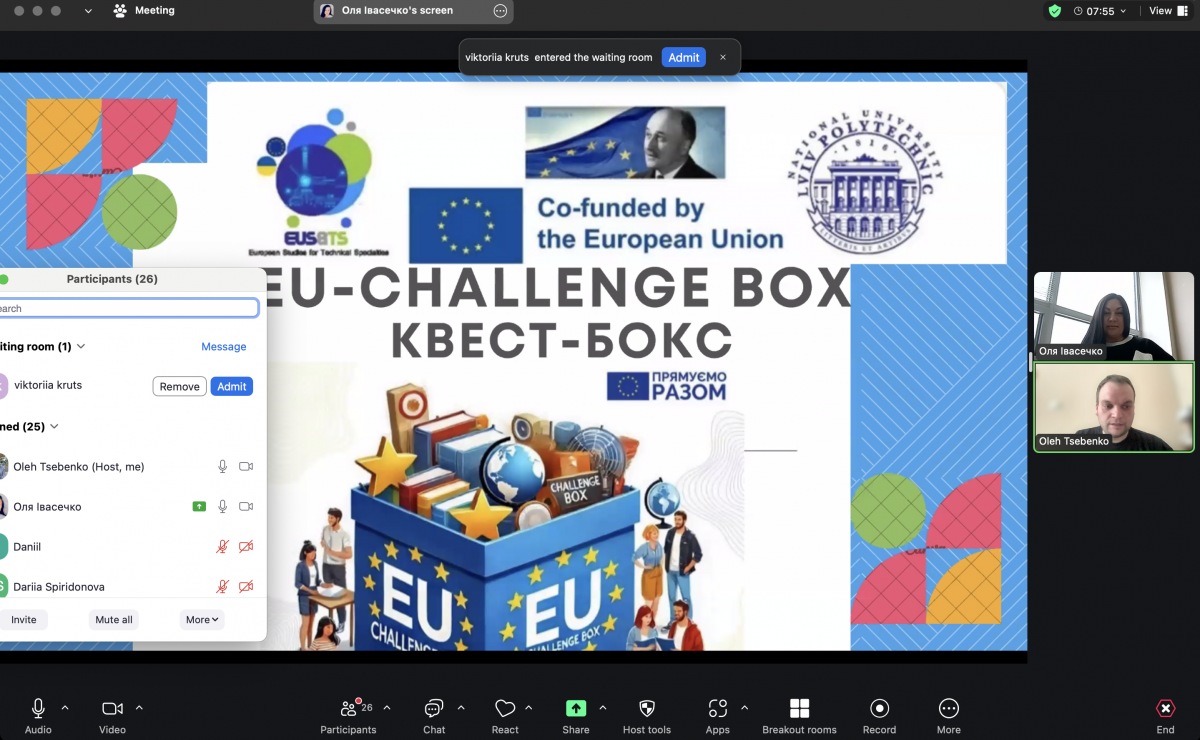Viewport: 1200px width, 740px height.
Task: Click the React heart icon
Action: (x=505, y=709)
